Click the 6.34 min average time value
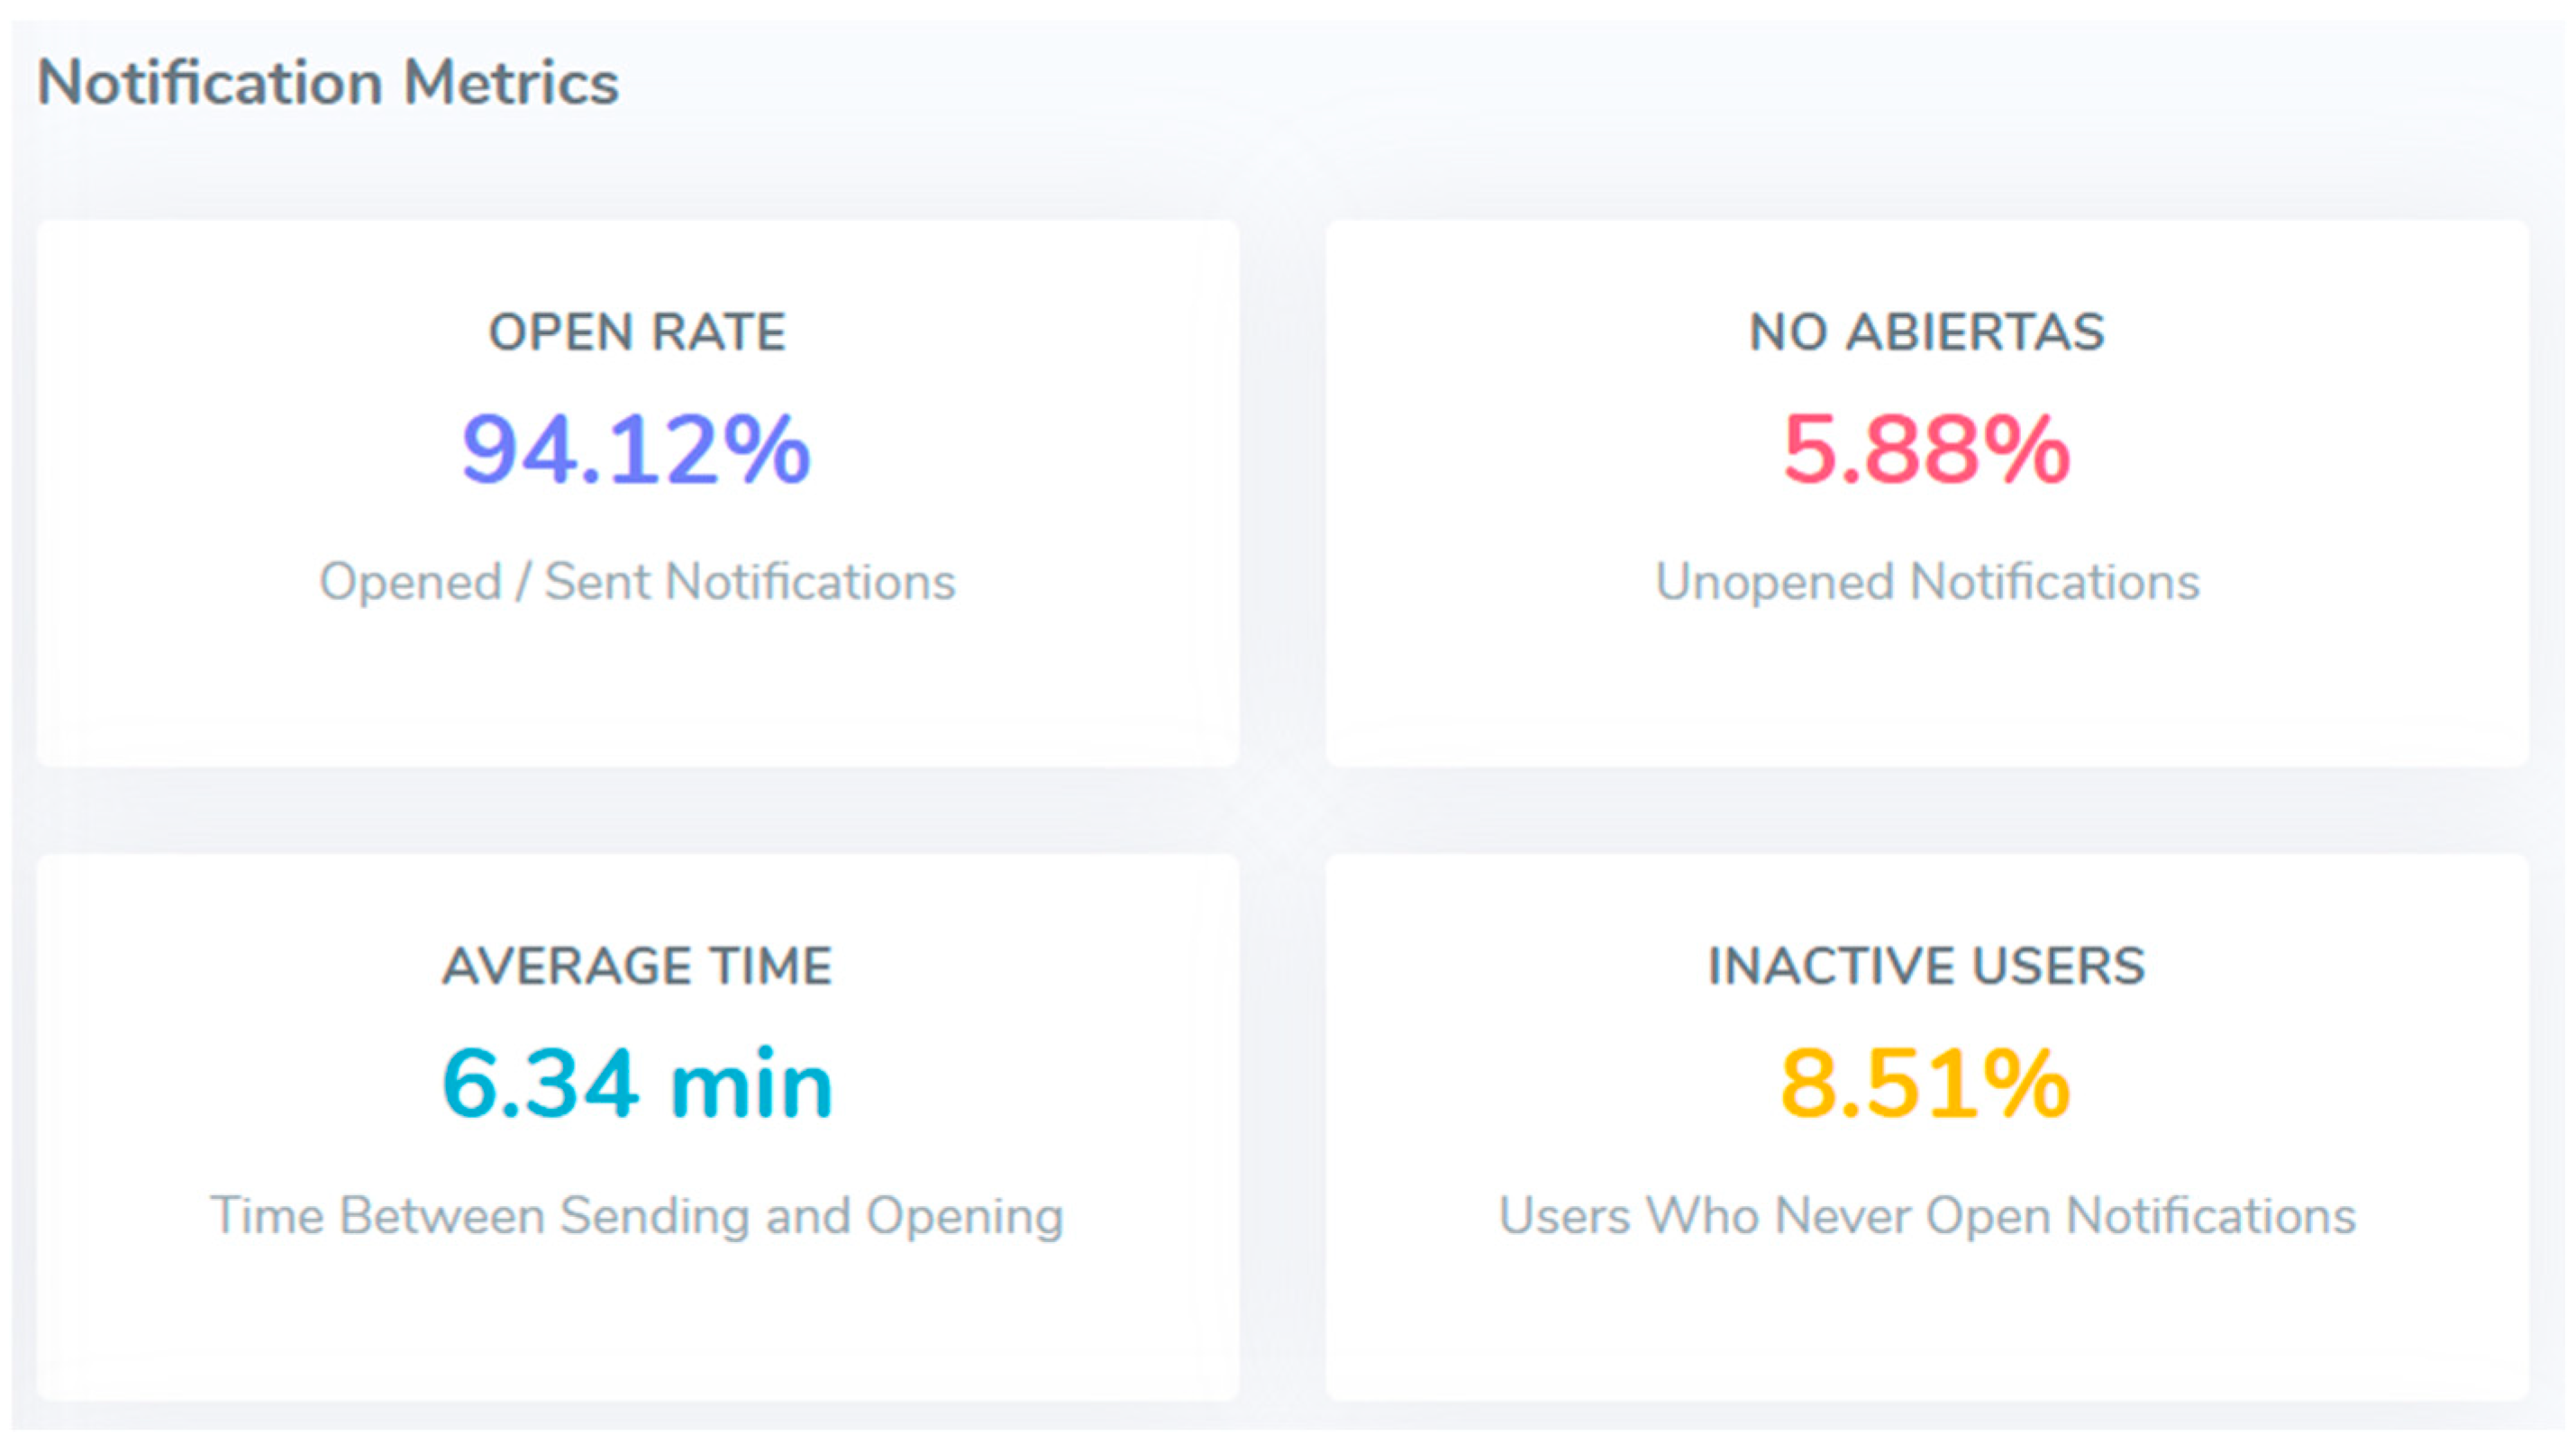Image resolution: width=2576 pixels, height=1443 pixels. click(x=637, y=1084)
